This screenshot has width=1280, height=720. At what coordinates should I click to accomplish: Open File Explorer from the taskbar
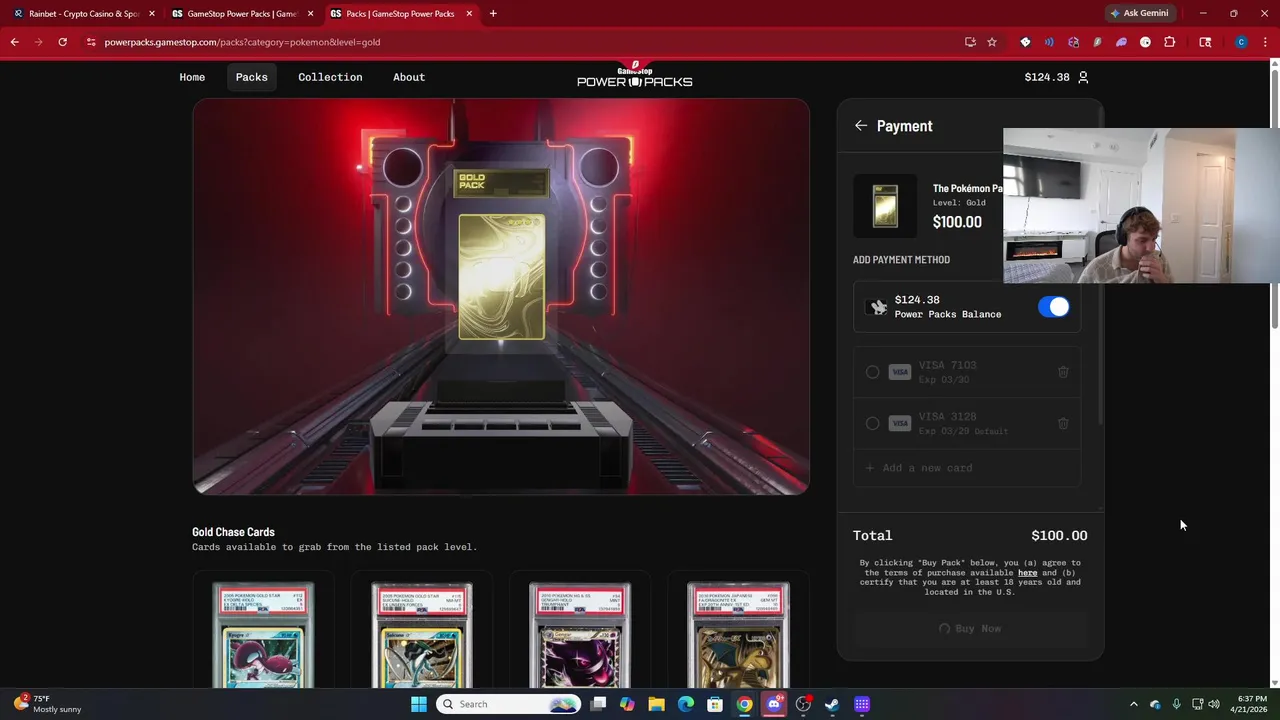coord(656,704)
